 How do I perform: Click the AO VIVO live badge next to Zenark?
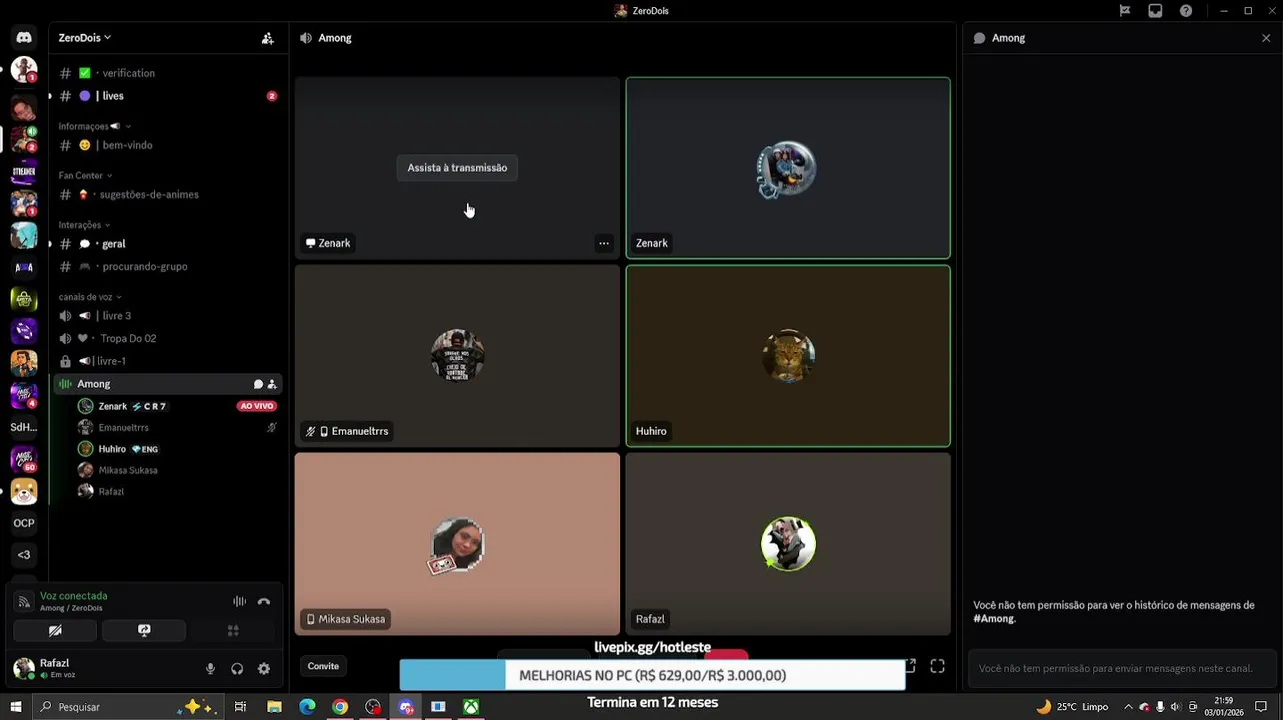[x=257, y=406]
